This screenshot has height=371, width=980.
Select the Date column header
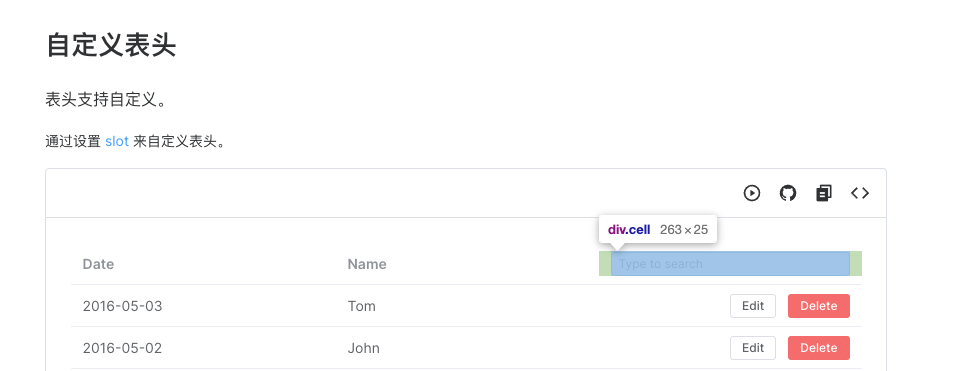coord(98,264)
